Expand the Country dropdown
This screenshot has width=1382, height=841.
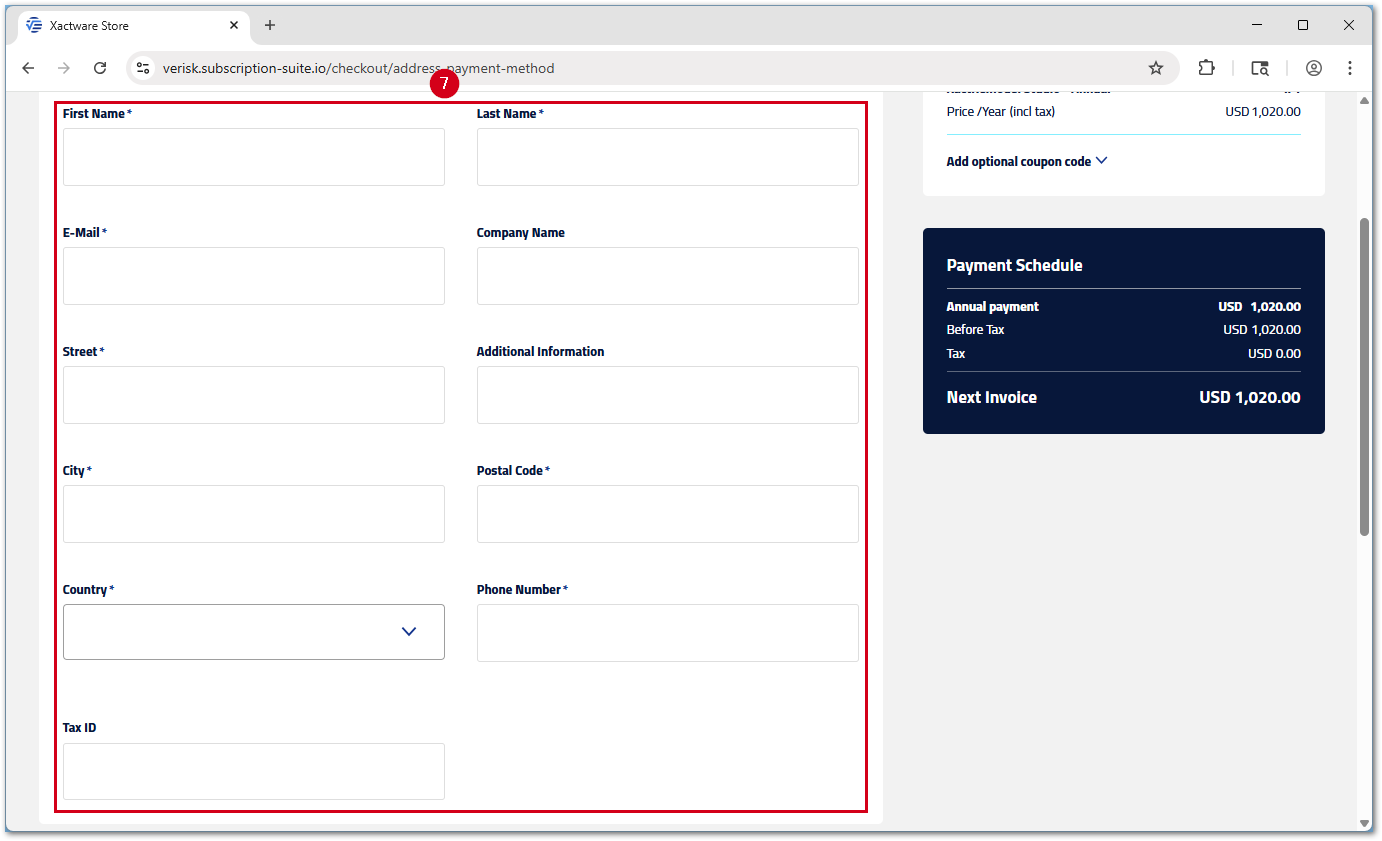point(254,632)
